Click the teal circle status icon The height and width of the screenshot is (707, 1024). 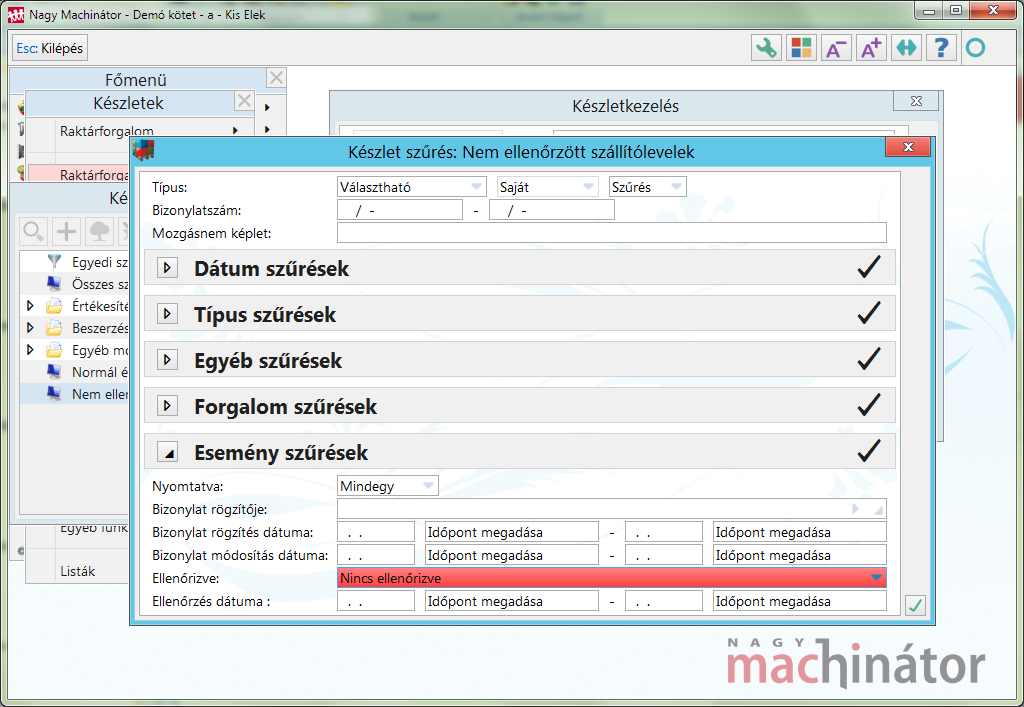point(976,48)
